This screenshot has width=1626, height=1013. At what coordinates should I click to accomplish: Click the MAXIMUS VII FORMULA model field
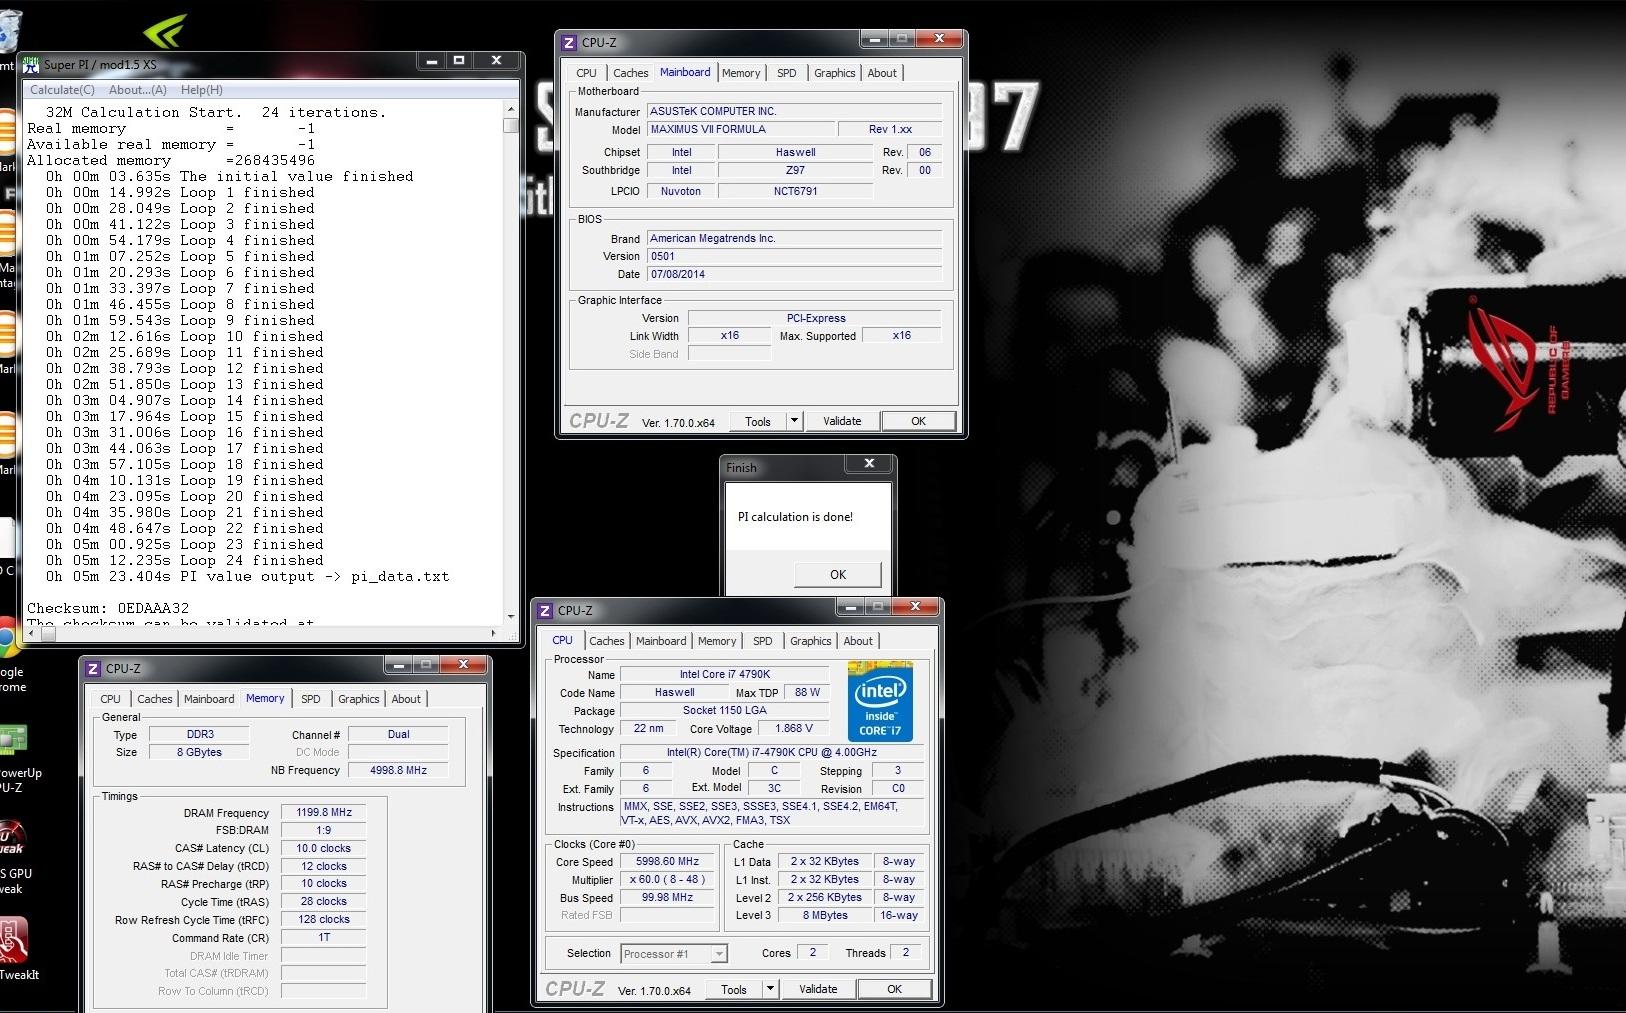(741, 129)
